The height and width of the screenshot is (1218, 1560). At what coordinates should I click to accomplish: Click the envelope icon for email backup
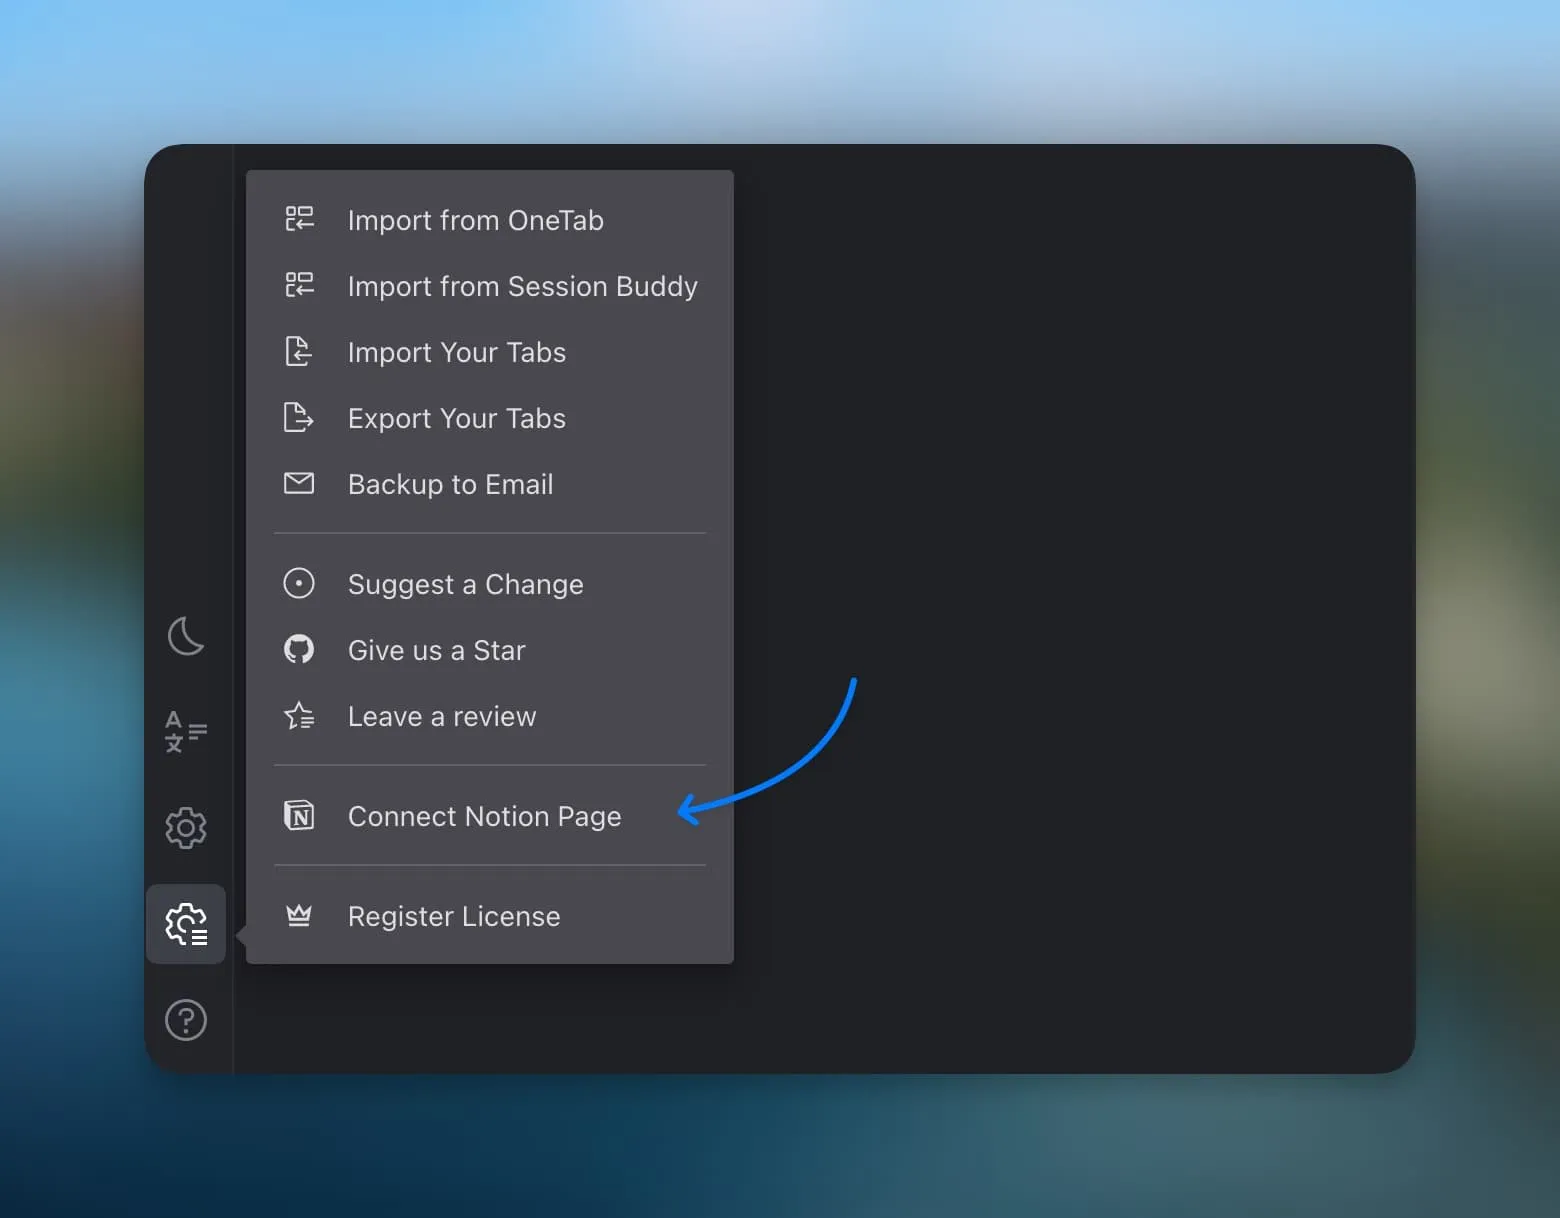coord(299,484)
